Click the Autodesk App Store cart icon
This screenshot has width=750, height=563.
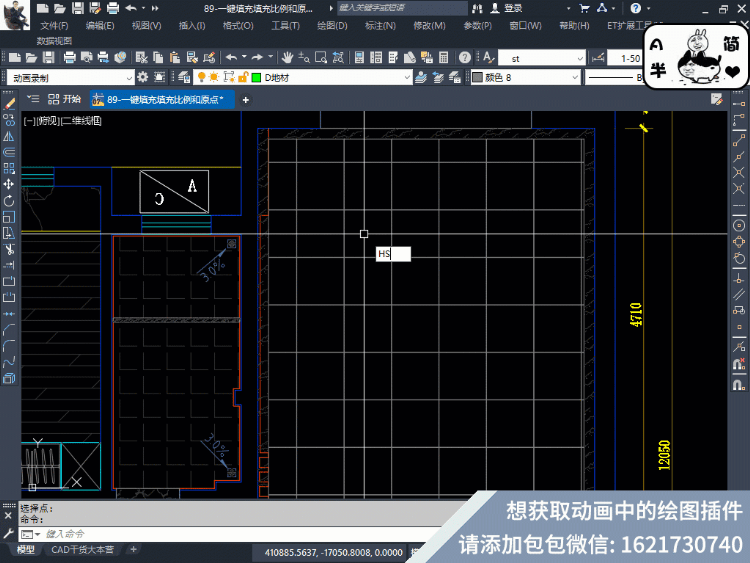tap(584, 8)
